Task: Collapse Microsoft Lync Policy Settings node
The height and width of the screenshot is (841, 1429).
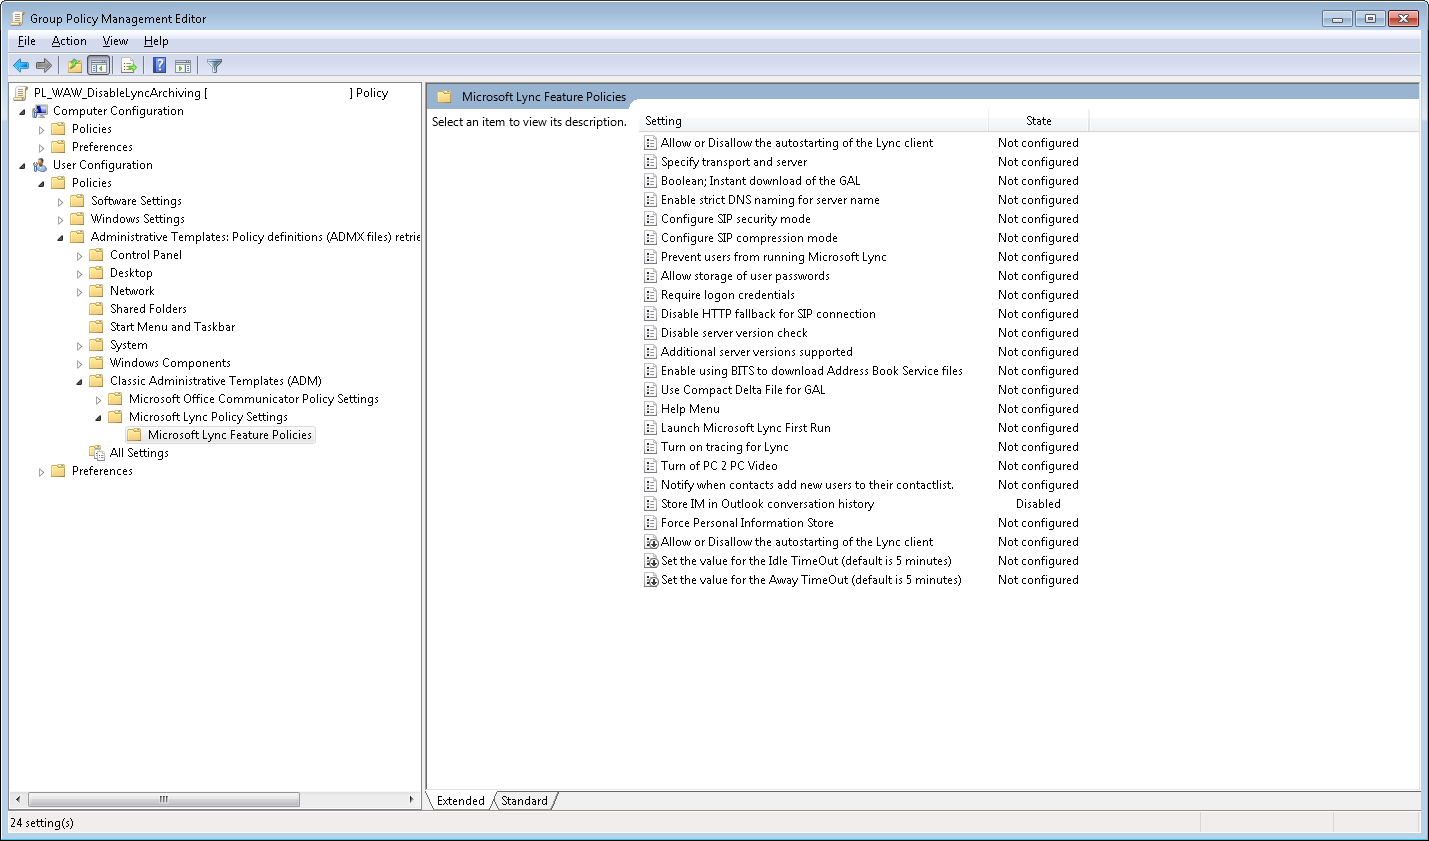Action: pyautogui.click(x=98, y=418)
